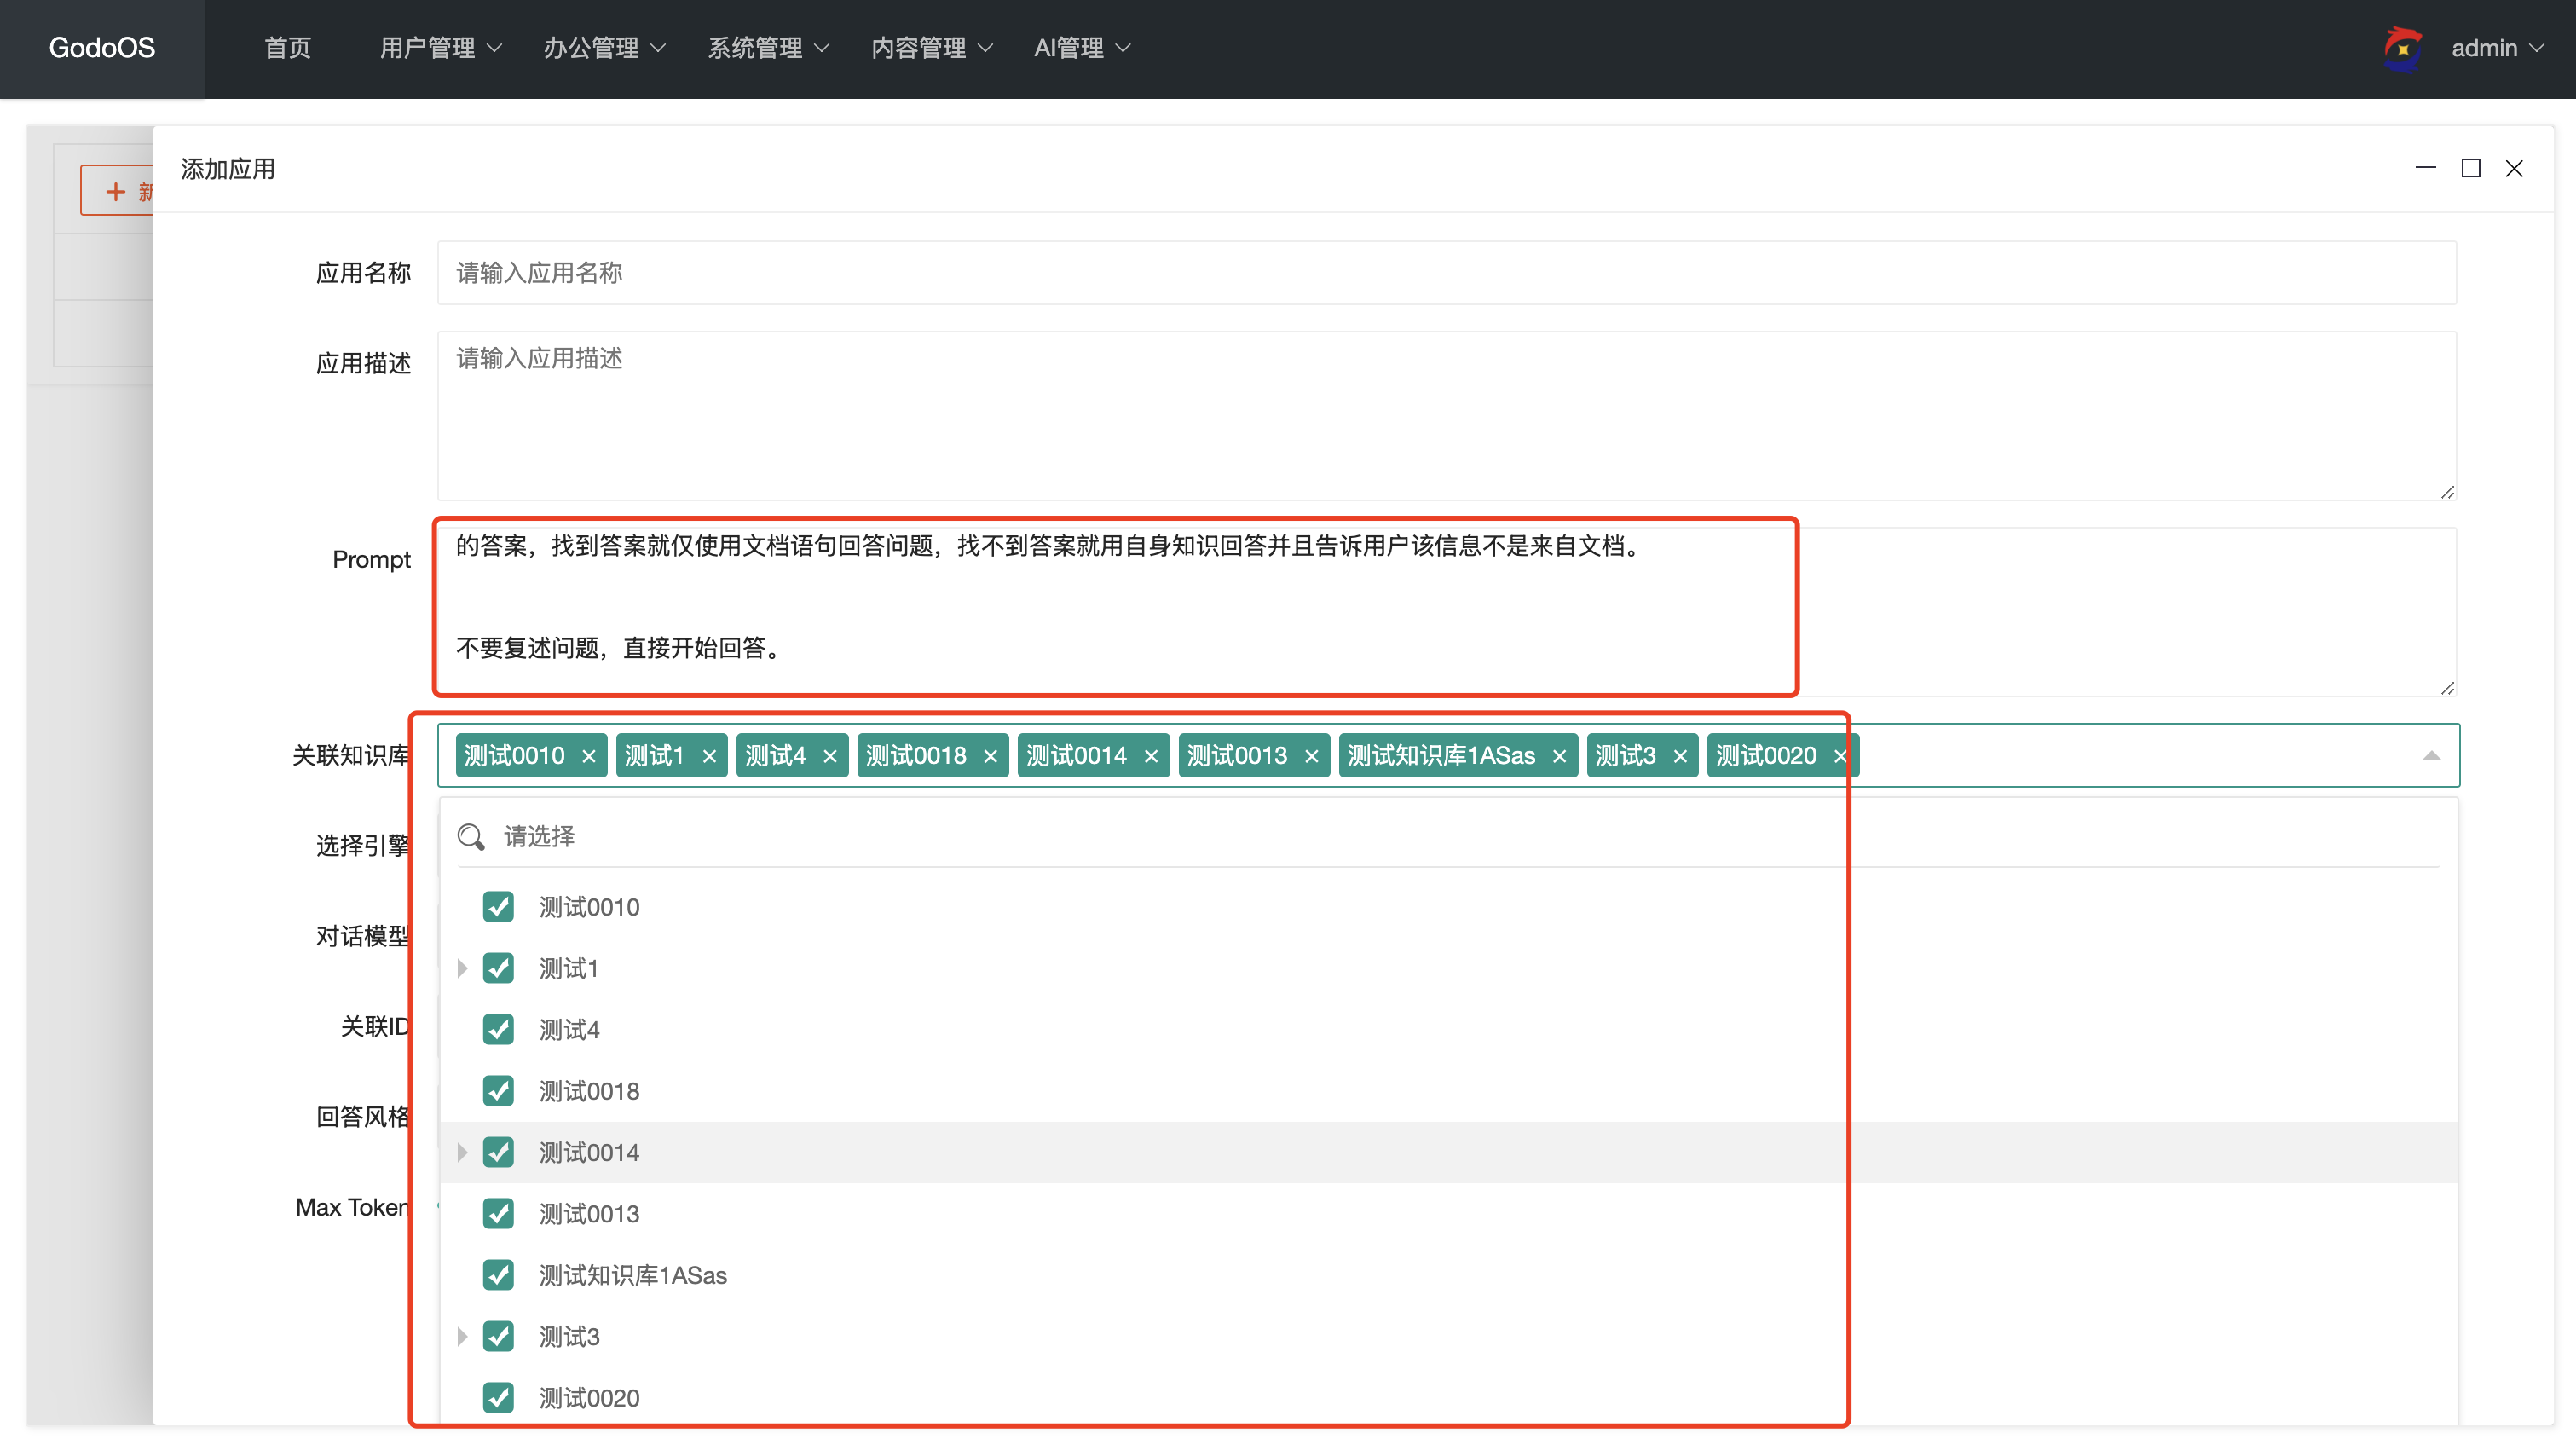
Task: Click the admin avatar logo
Action: [2402, 48]
